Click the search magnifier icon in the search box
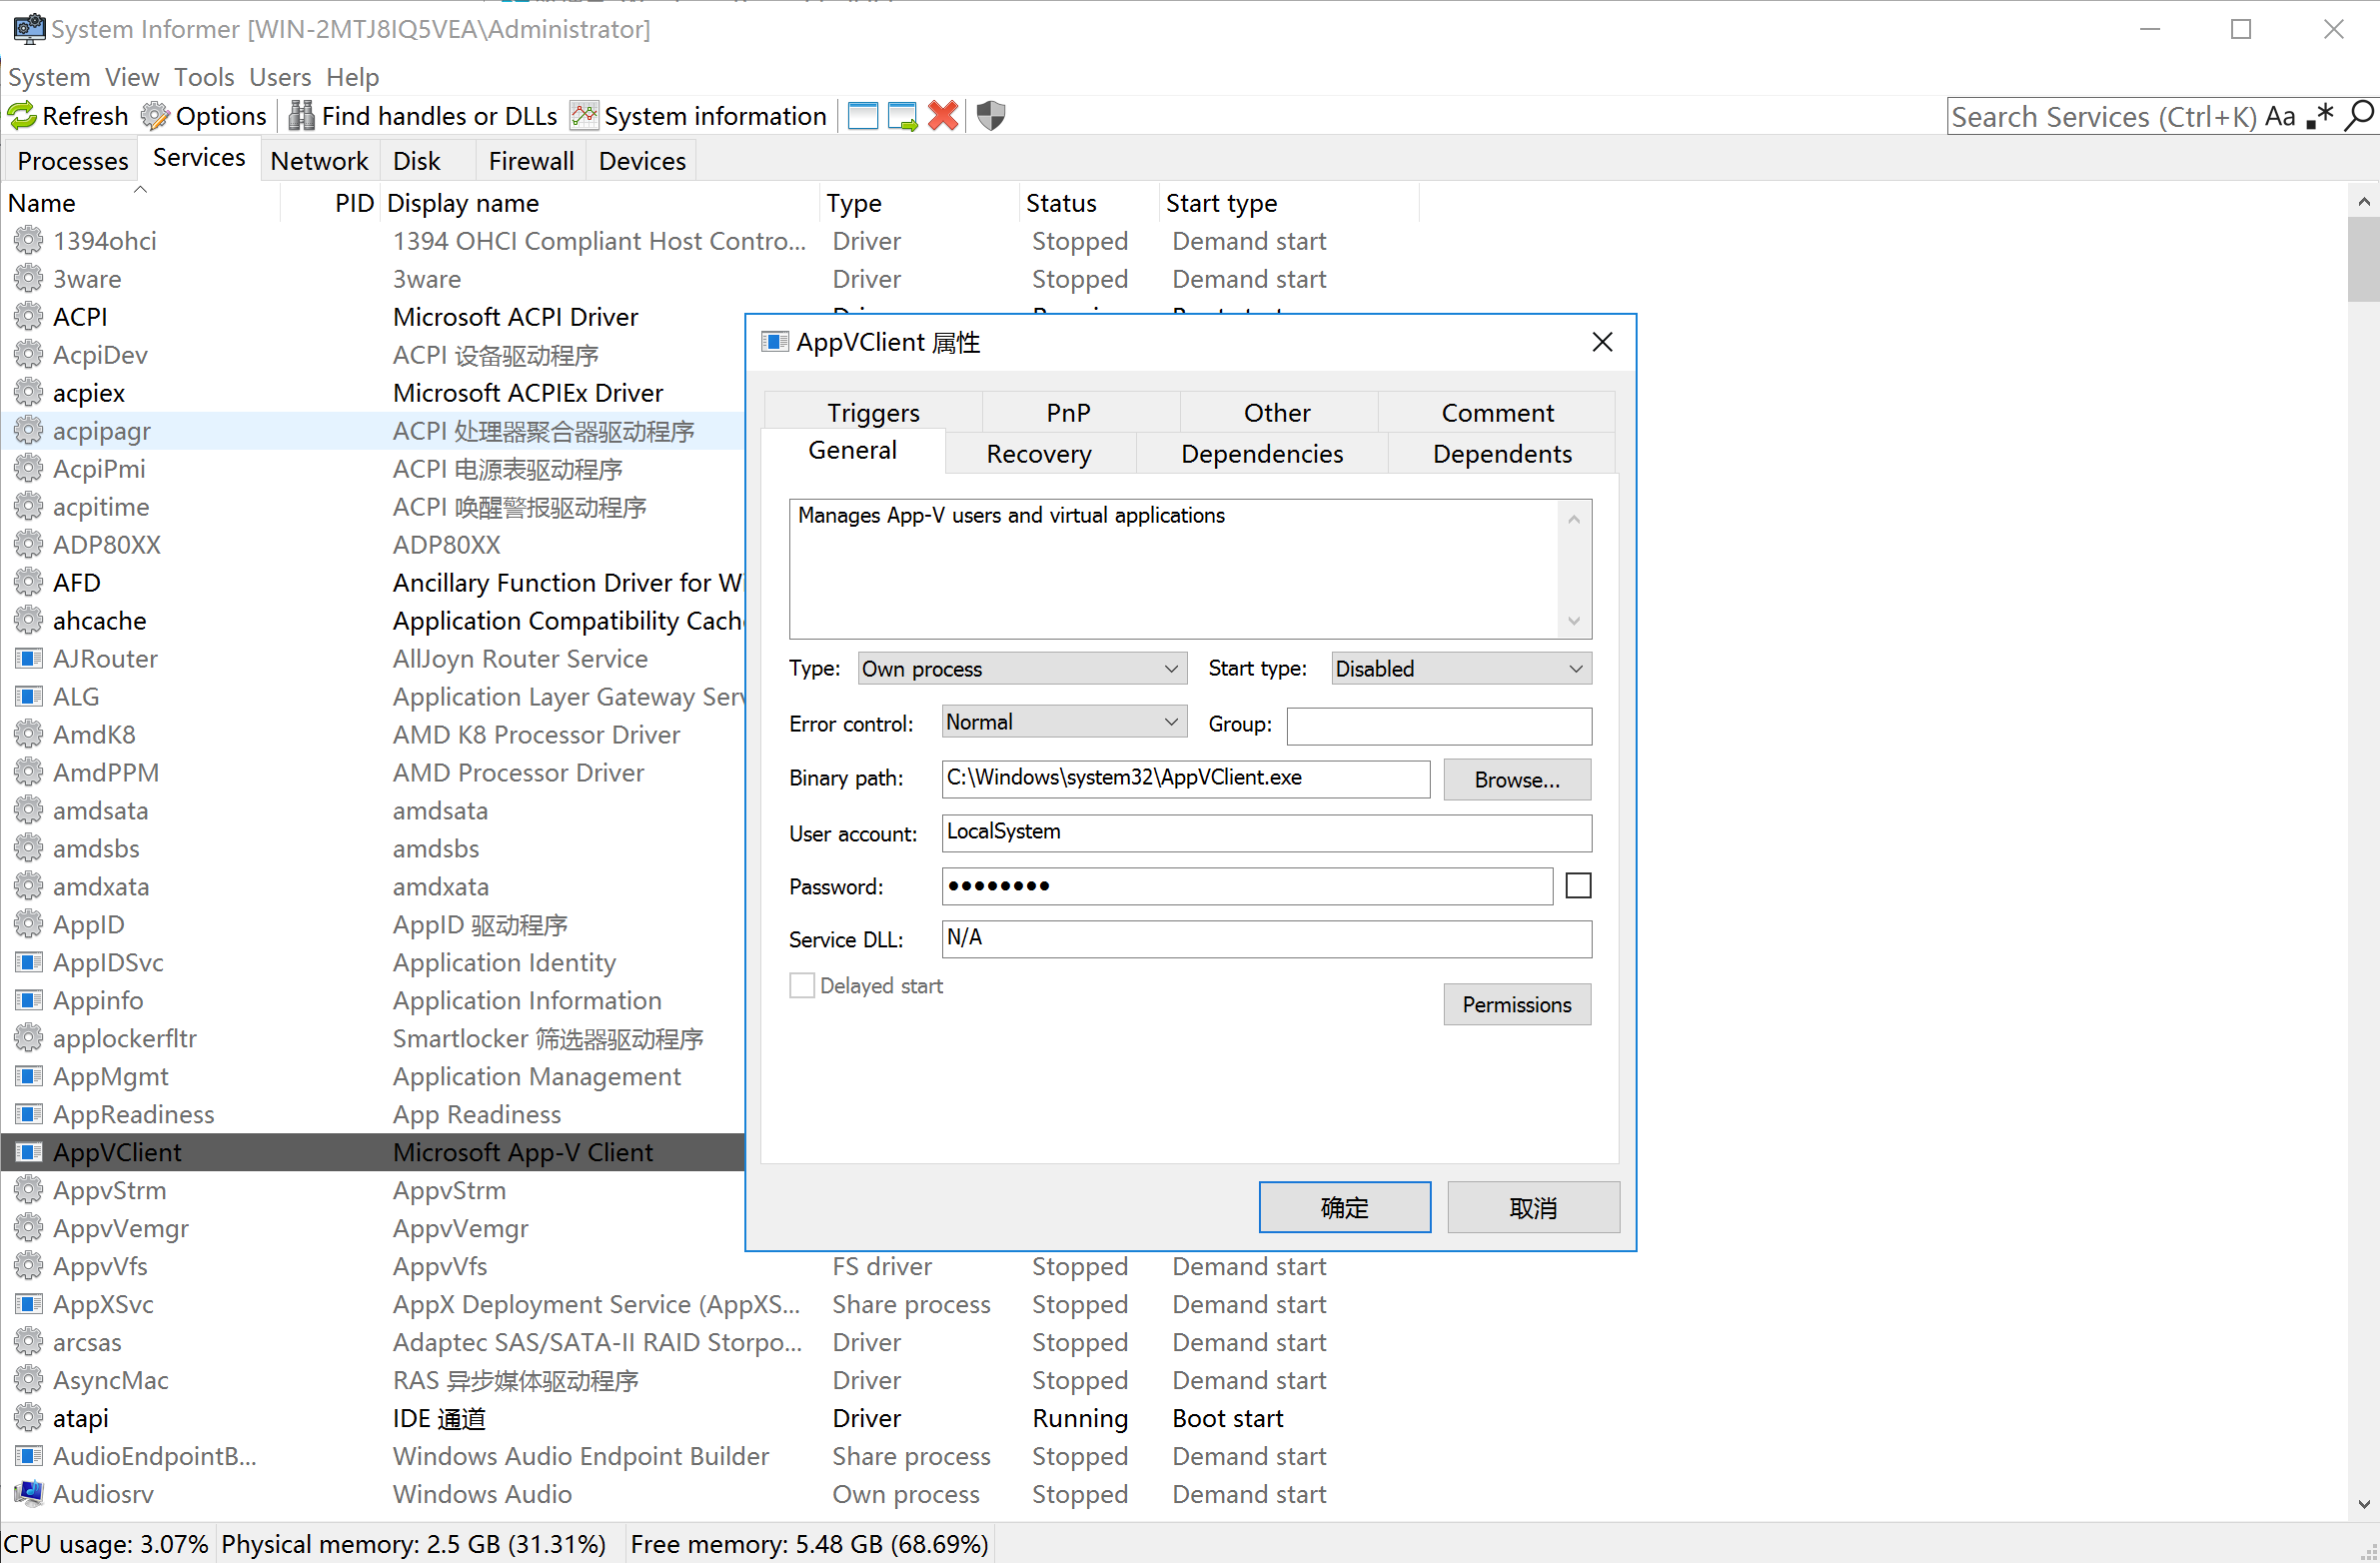Screen dimensions: 2380x1563 point(2358,116)
